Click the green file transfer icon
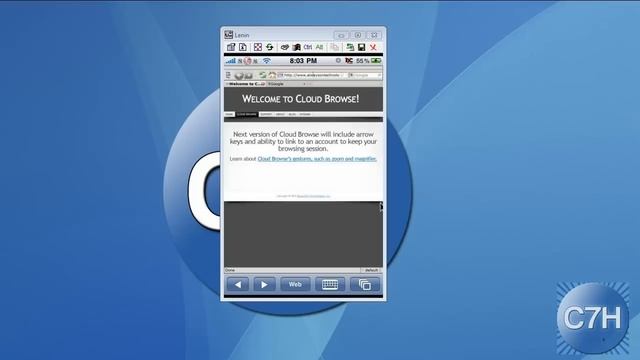Viewport: 640px width, 360px height. pos(350,47)
